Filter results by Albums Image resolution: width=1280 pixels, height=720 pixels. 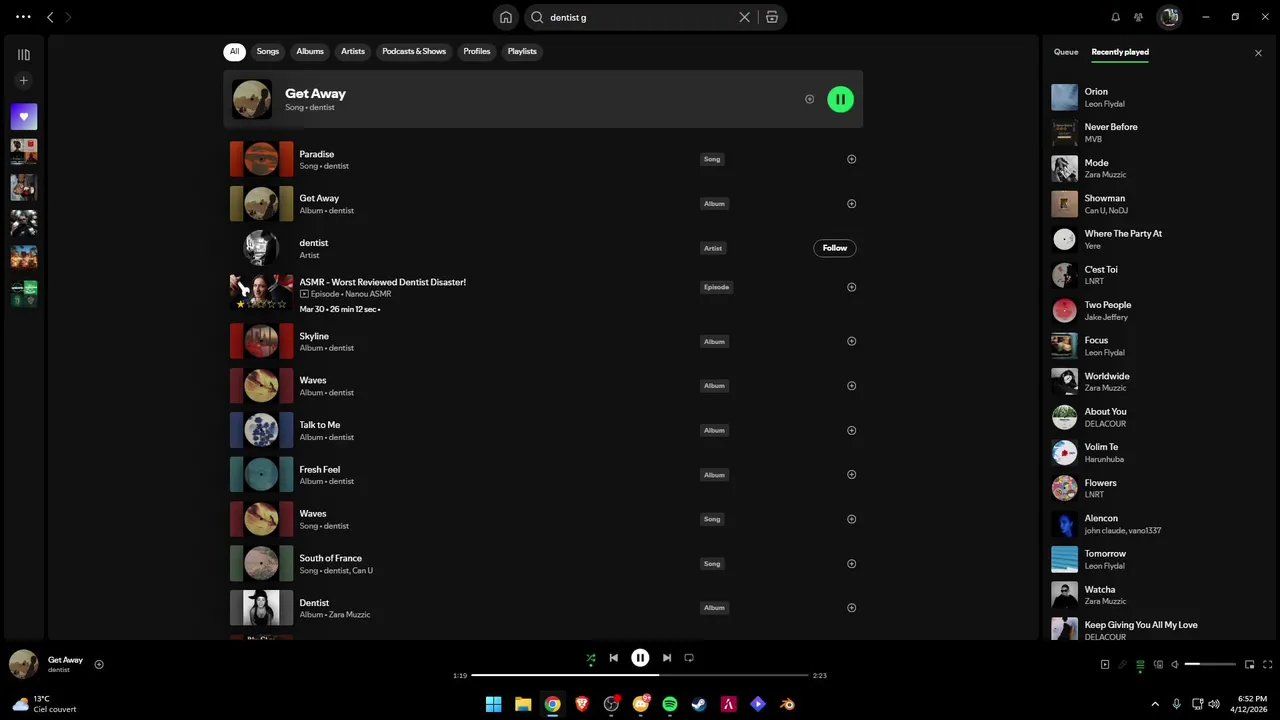pyautogui.click(x=310, y=52)
